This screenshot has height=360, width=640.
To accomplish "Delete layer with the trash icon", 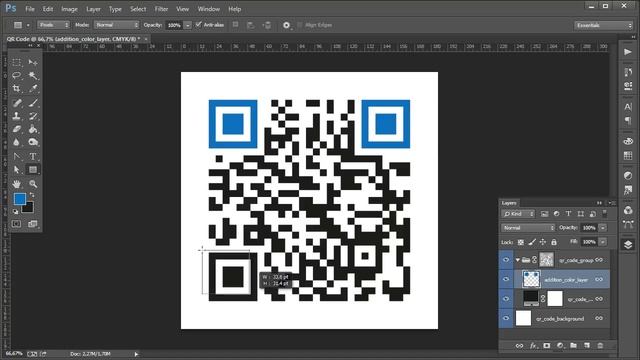I will click(x=600, y=346).
